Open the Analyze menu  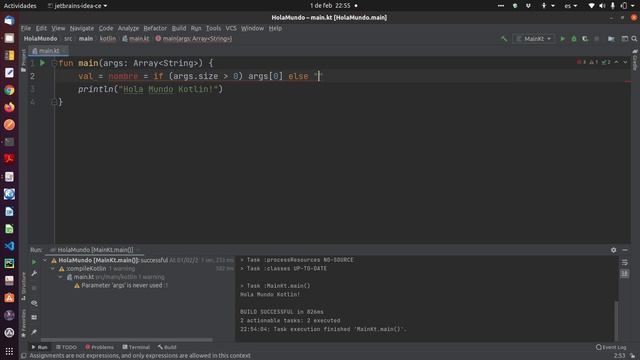(x=128, y=28)
